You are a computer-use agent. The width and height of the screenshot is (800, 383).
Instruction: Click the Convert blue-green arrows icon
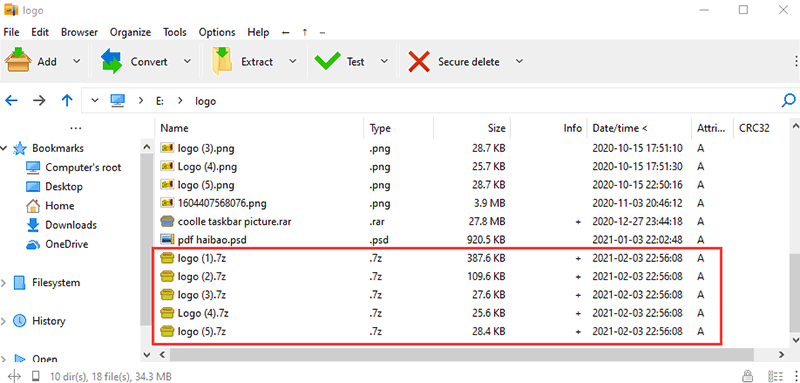coord(111,61)
